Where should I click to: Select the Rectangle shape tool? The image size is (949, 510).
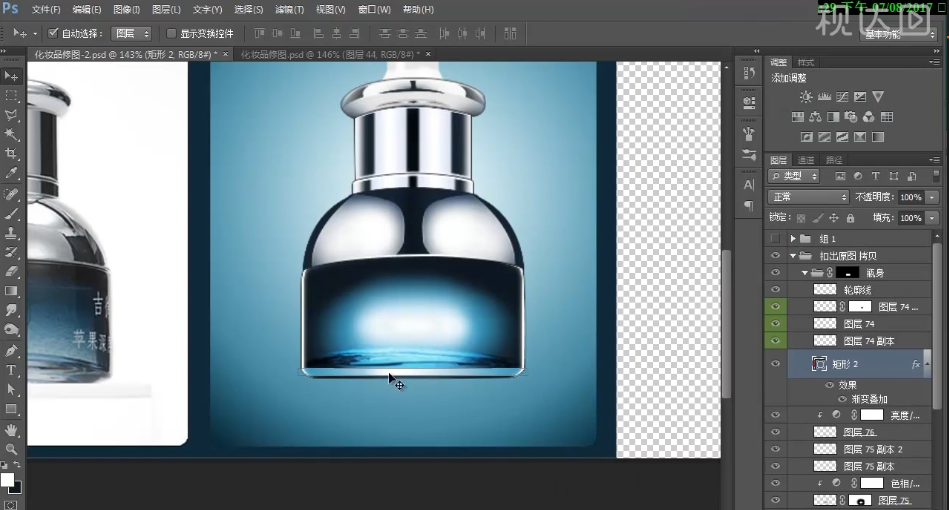pyautogui.click(x=11, y=409)
